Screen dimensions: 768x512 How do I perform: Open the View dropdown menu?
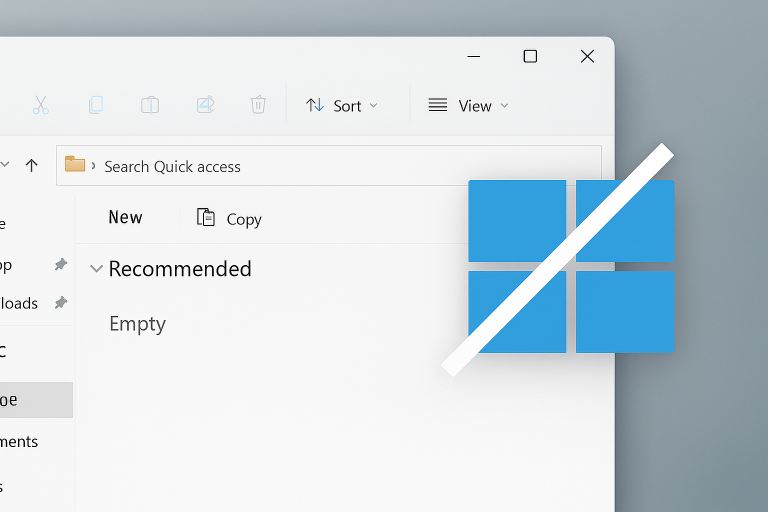(x=468, y=106)
